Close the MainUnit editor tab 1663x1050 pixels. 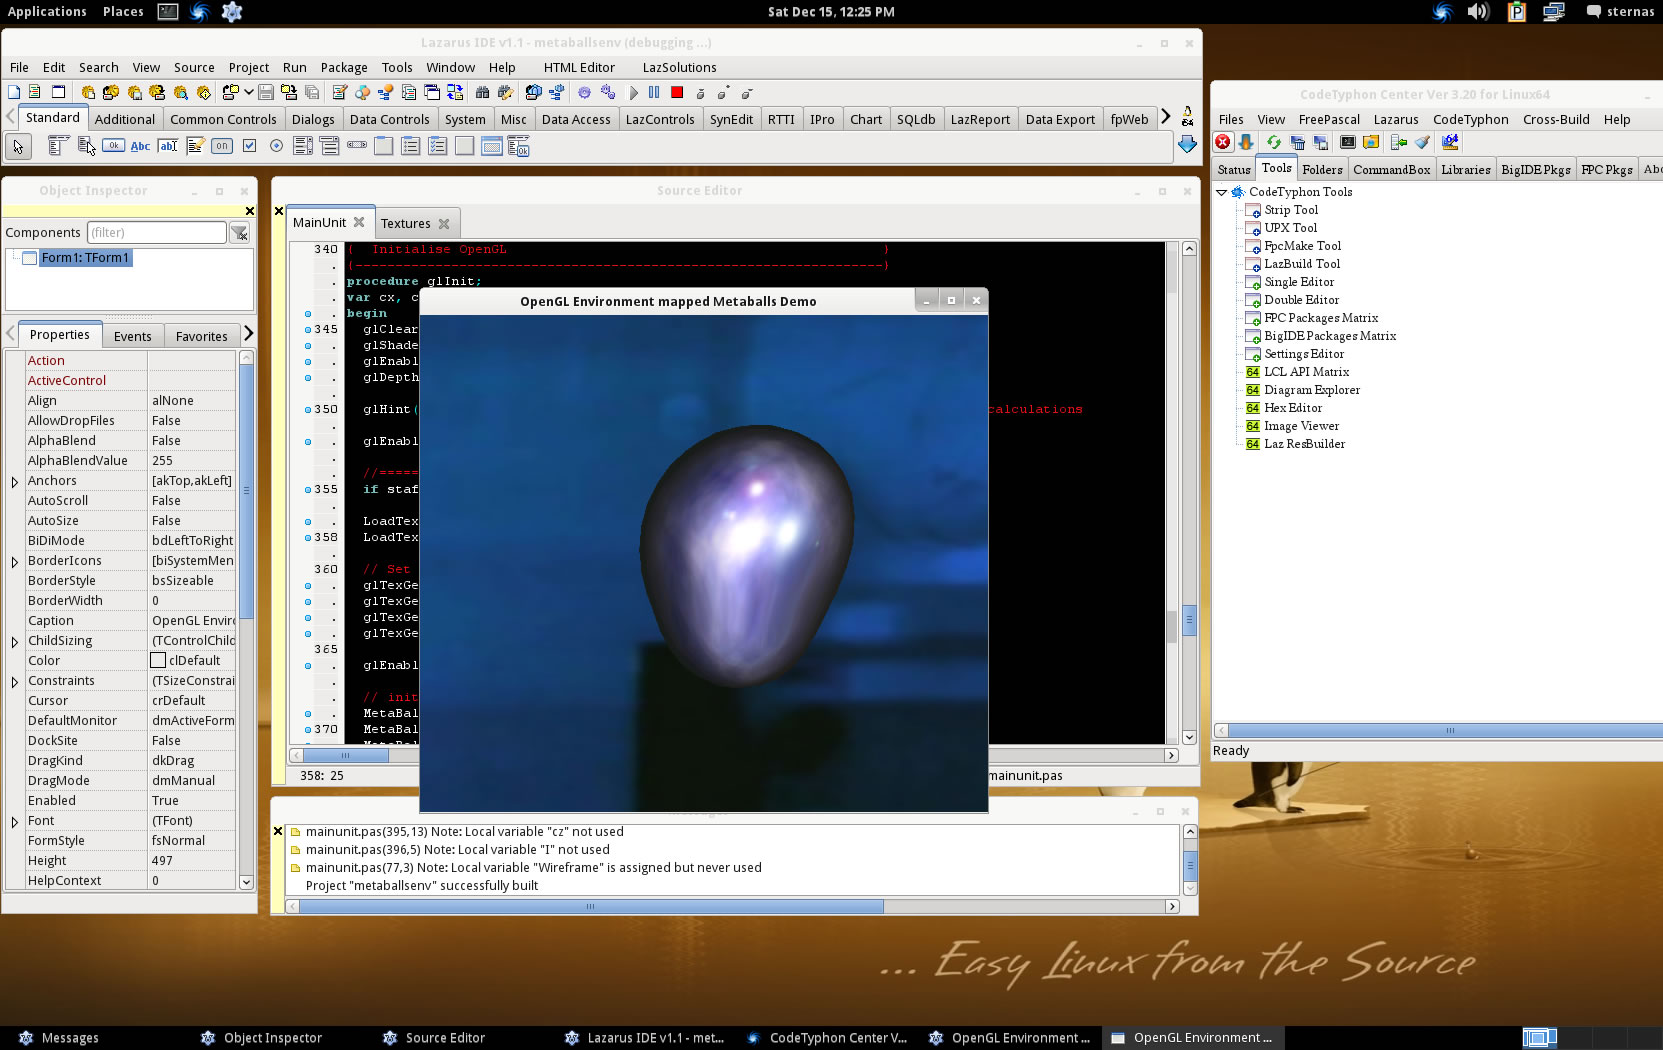coord(359,222)
